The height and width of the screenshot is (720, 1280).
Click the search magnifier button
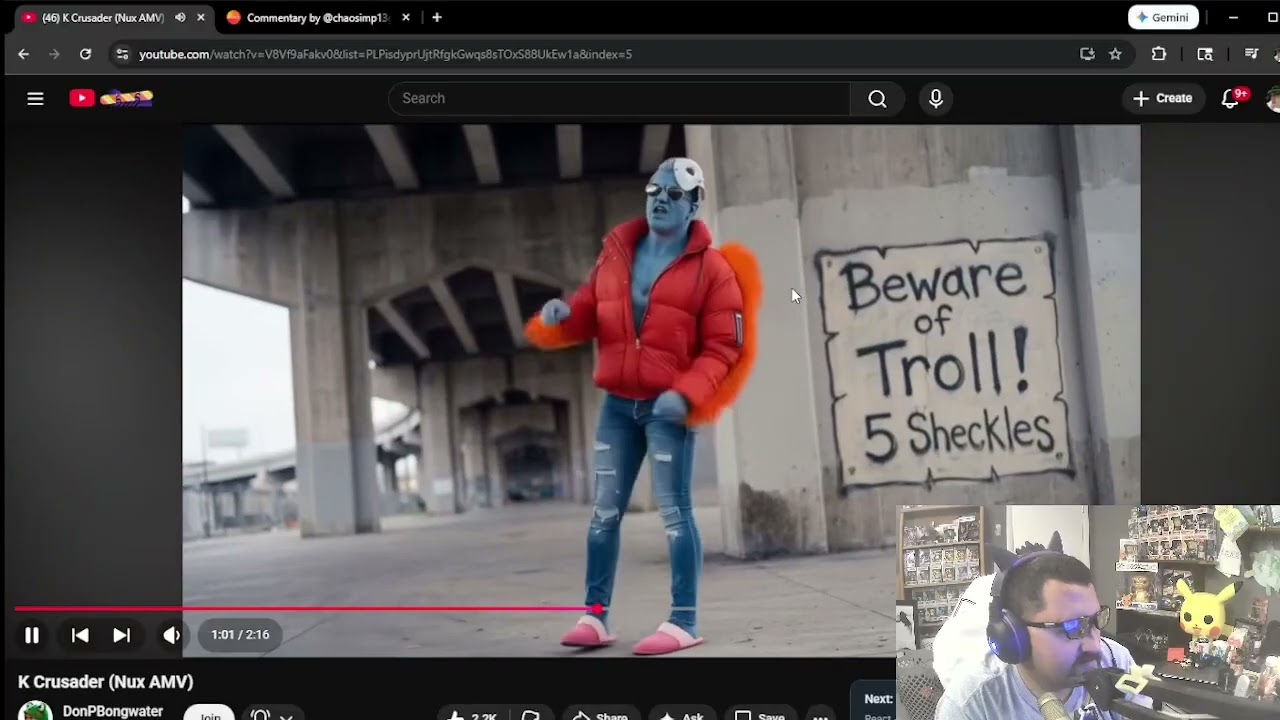point(877,98)
